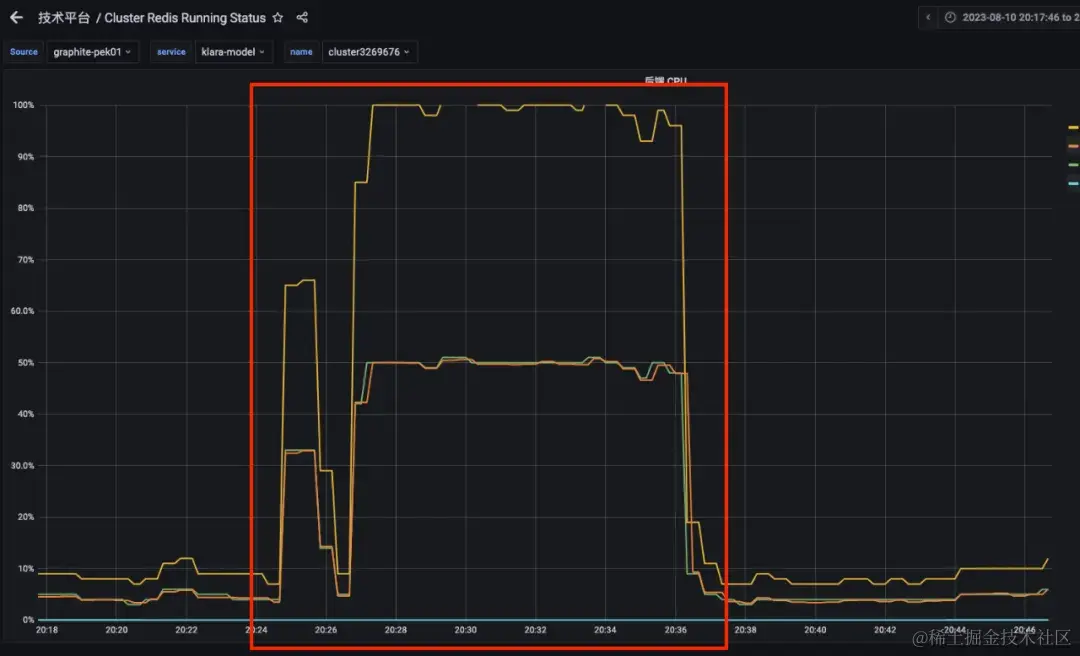The image size is (1080, 656).
Task: Select the yellow legend series swatch
Action: (x=1073, y=127)
